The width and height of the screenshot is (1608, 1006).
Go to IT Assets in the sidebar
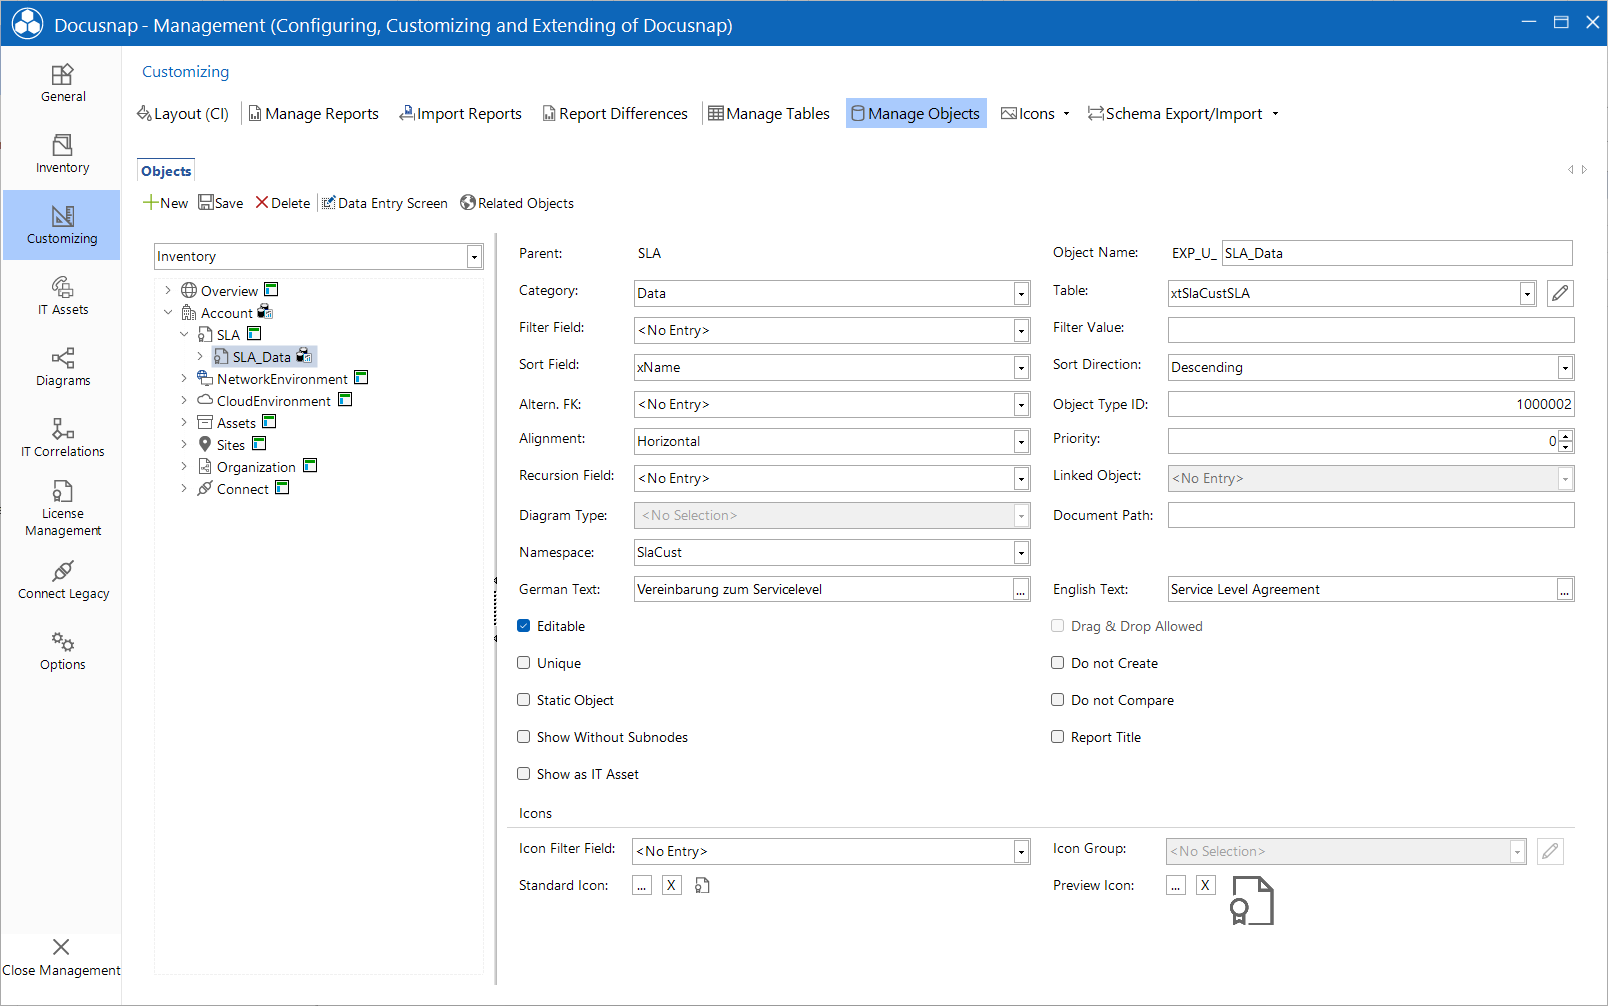(x=62, y=296)
